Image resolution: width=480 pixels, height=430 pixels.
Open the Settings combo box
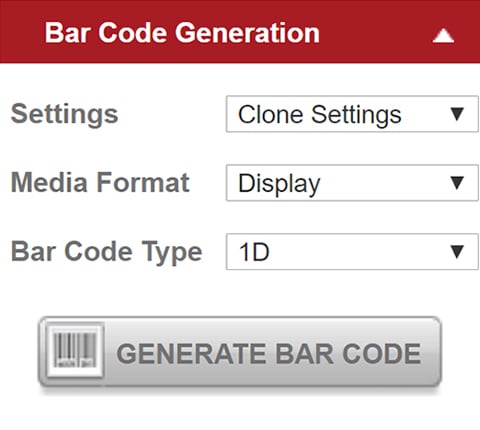tap(352, 114)
